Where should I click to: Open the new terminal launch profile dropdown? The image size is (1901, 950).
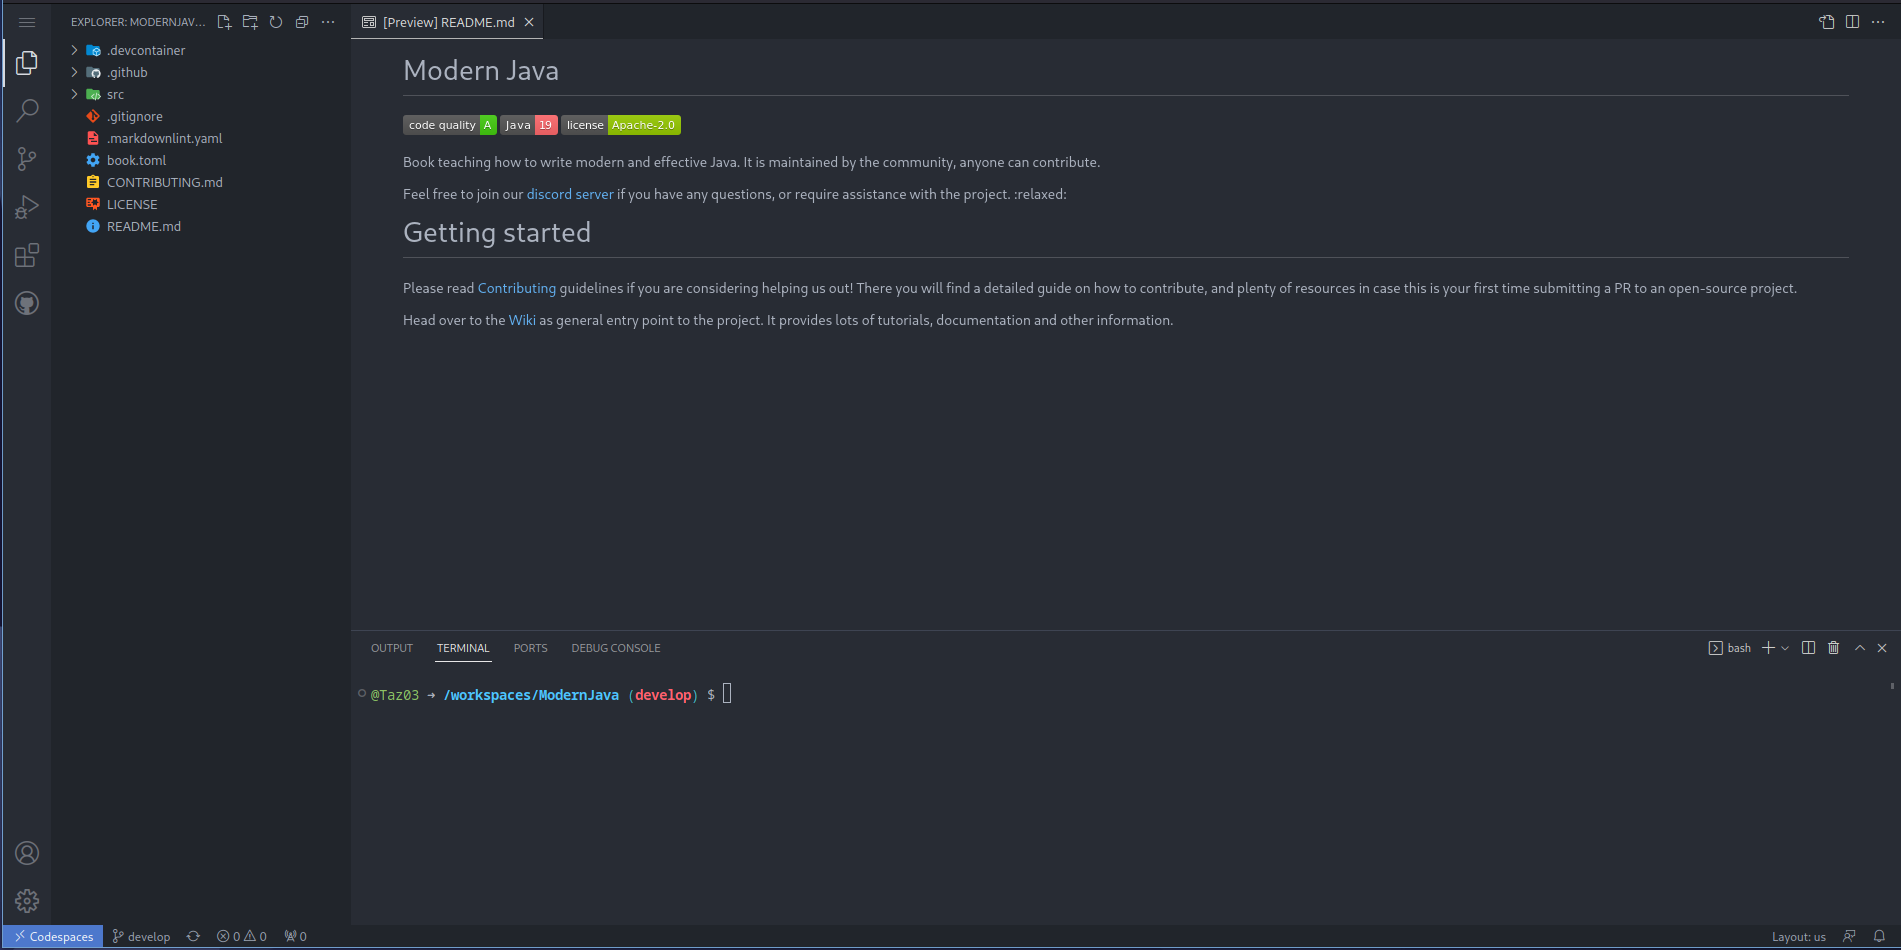click(x=1785, y=648)
